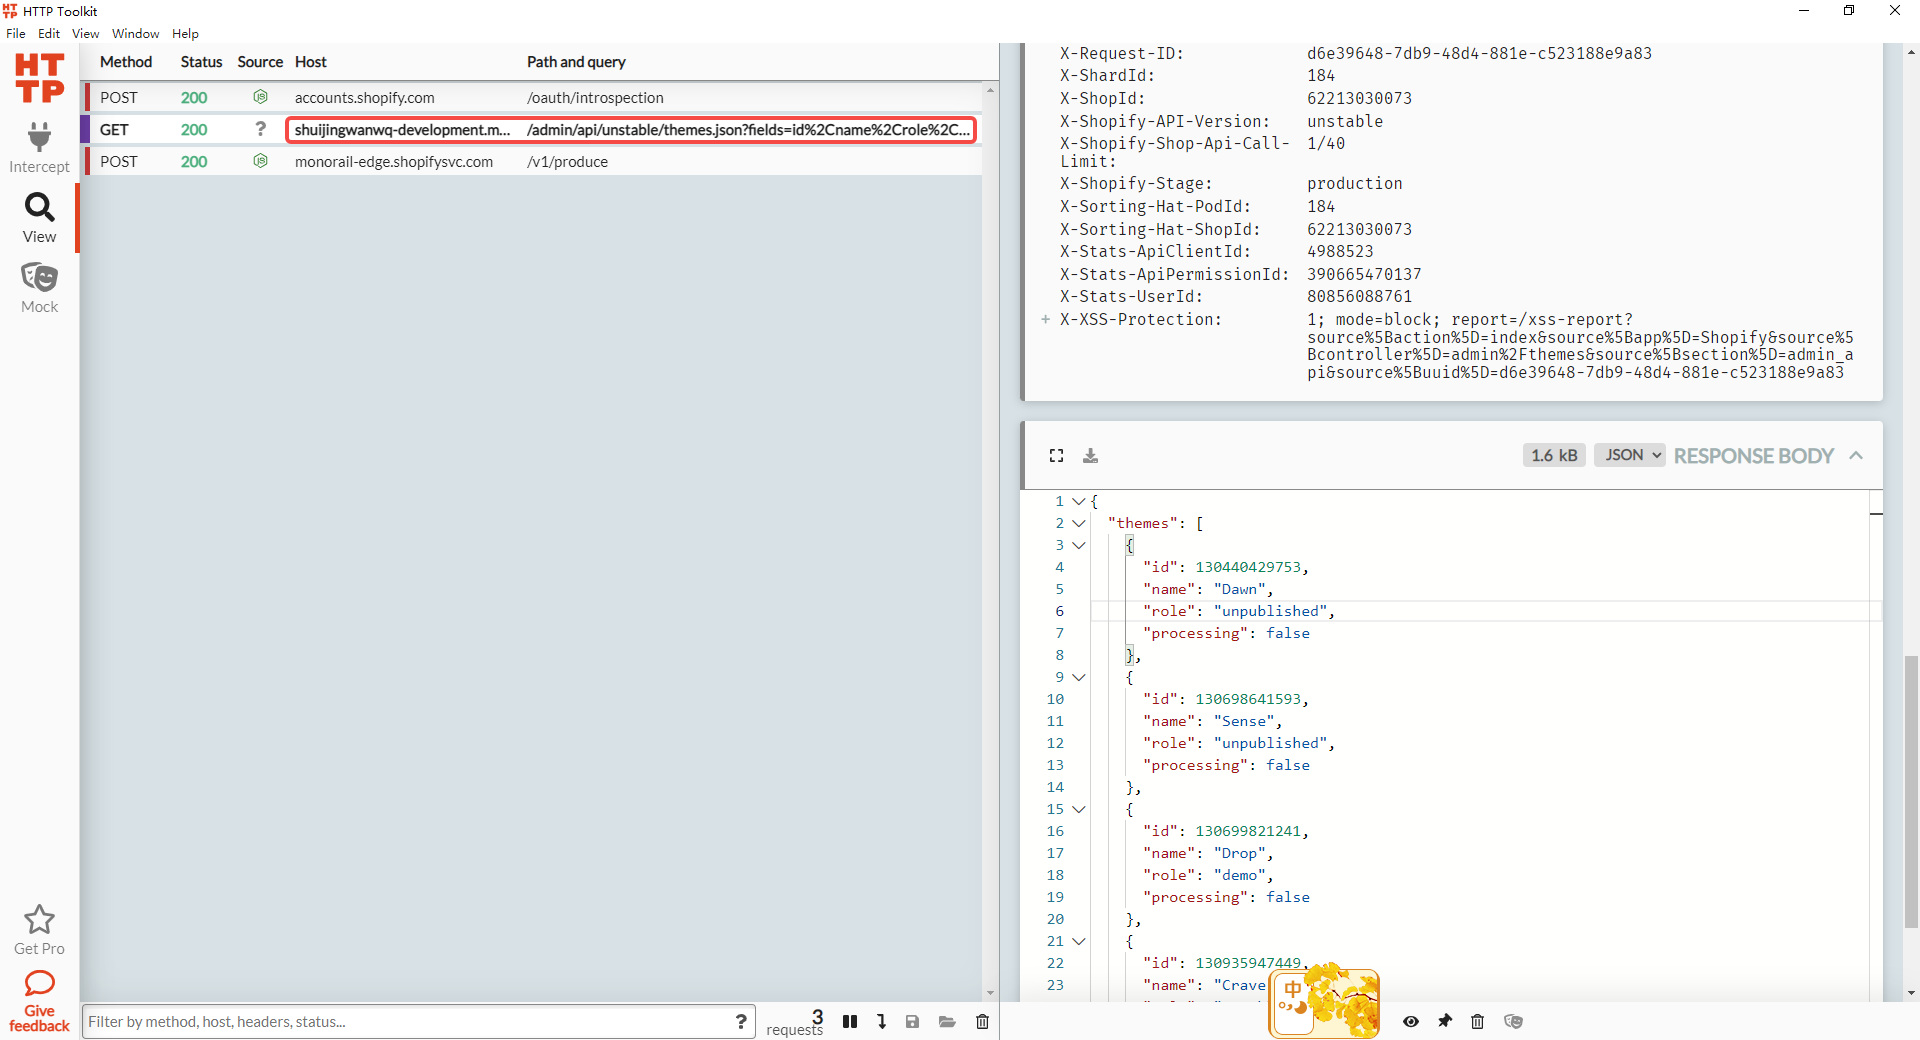
Task: Go to the Intercept page
Action: pos(39,148)
